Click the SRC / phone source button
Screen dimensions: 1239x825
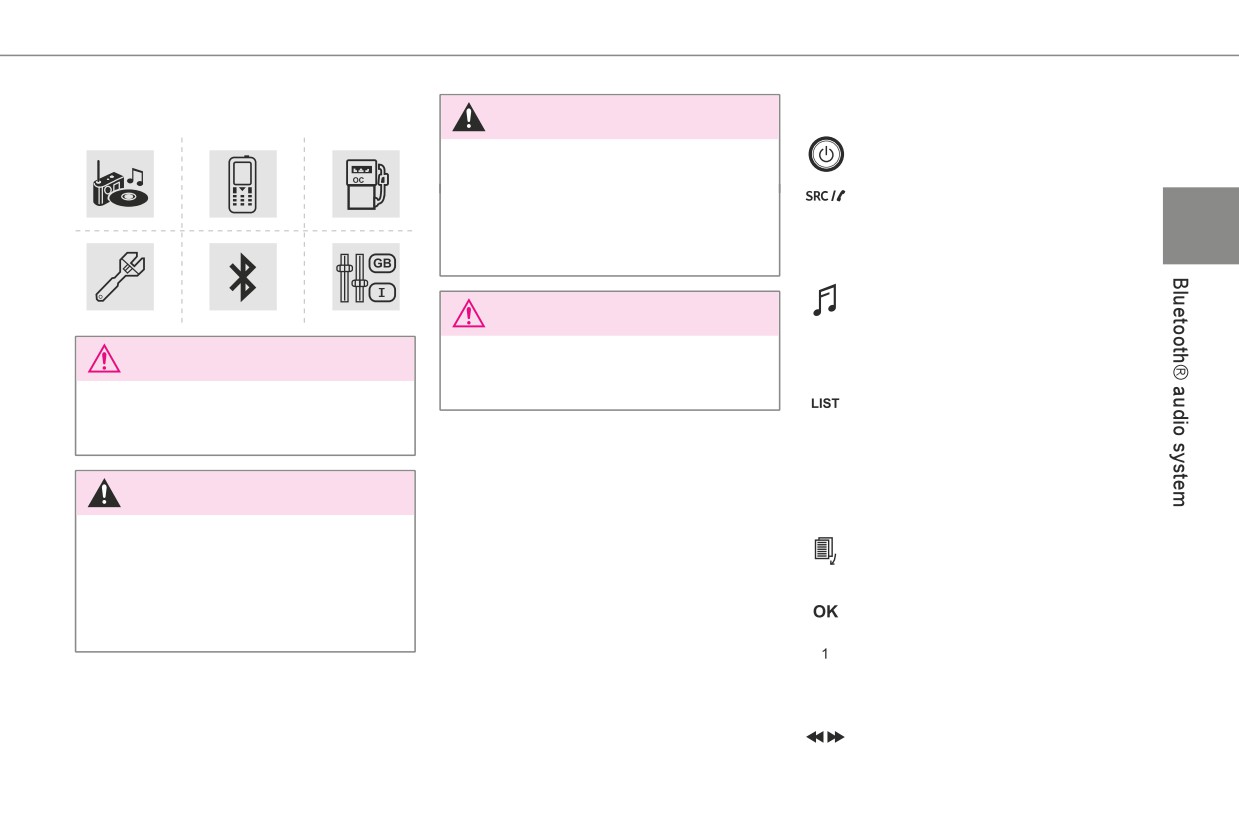click(825, 196)
